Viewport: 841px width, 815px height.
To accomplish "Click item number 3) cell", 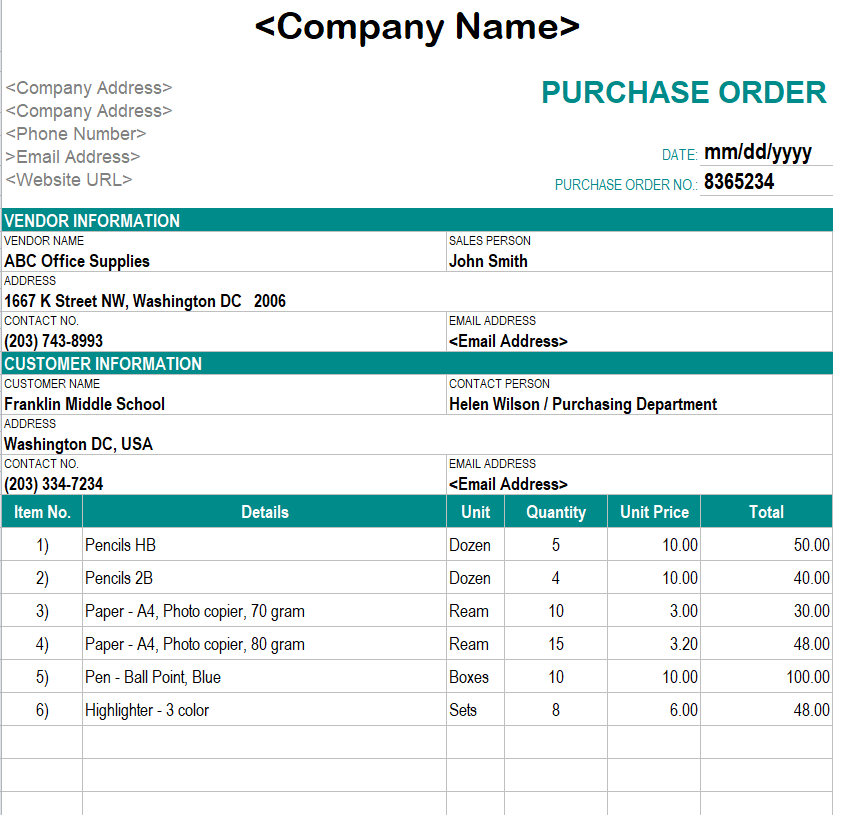I will pos(42,611).
